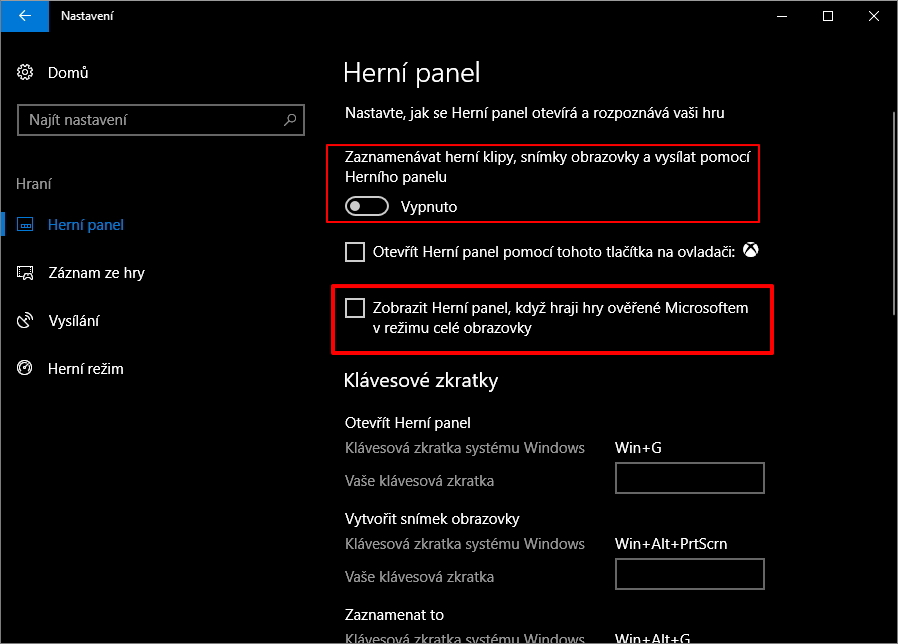This screenshot has height=644, width=898.
Task: Go to Domů settings home
Action: click(x=68, y=72)
